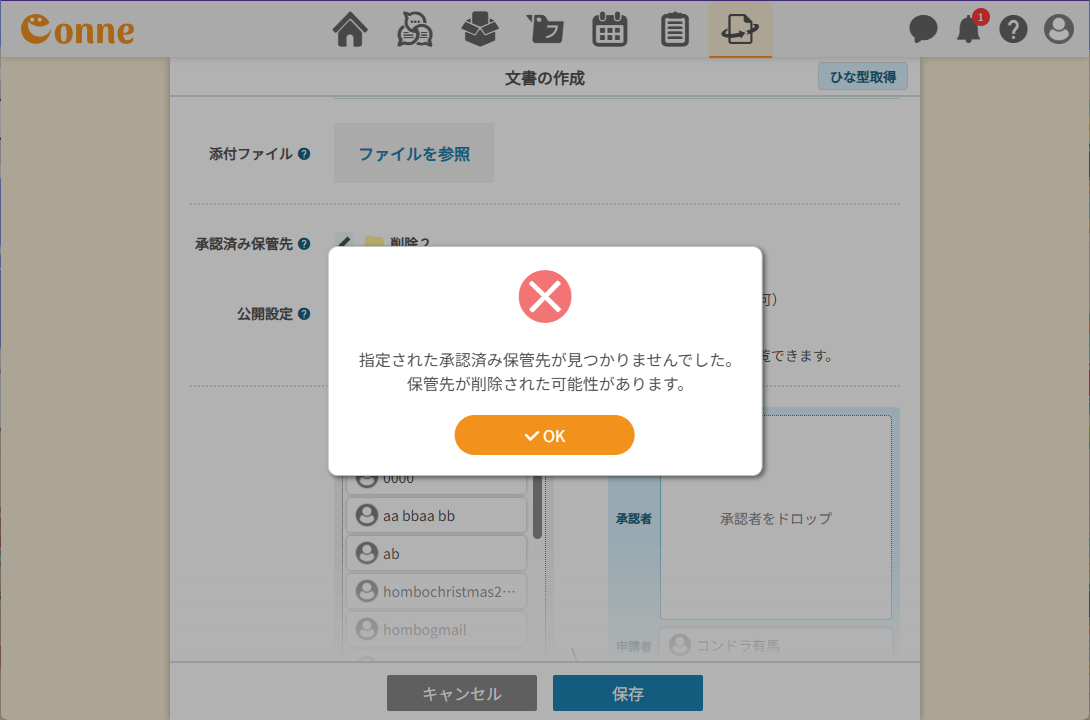Click the キャンセル button
The height and width of the screenshot is (720, 1090).
[x=462, y=693]
